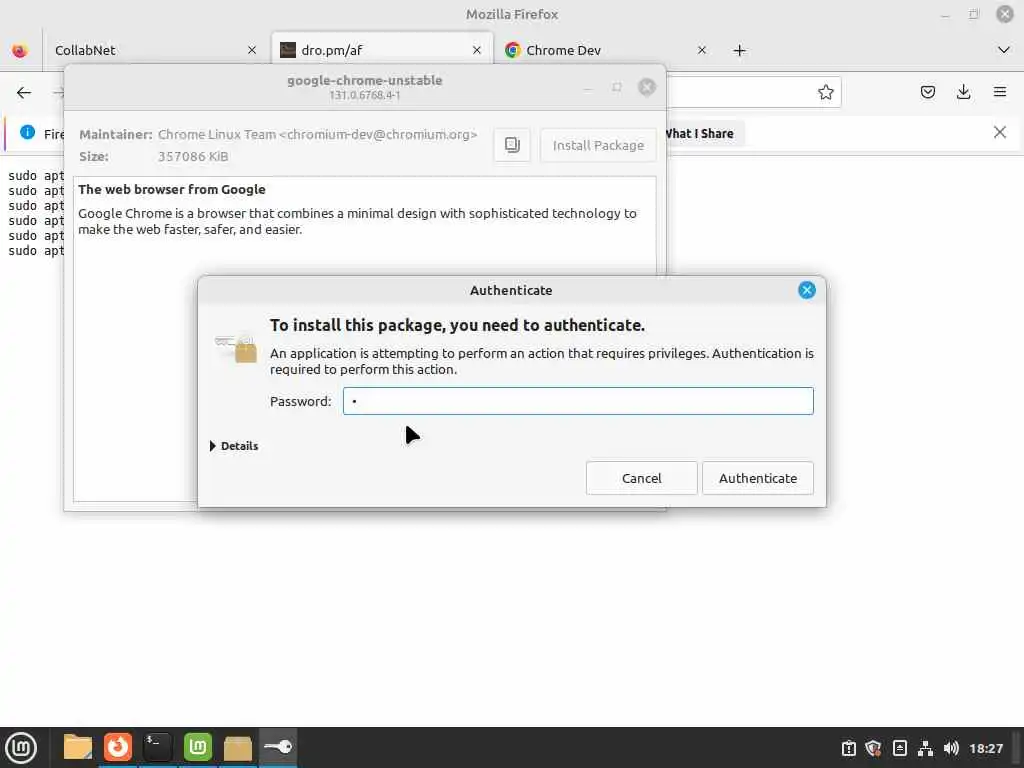Open the notes tray icon
Screen dimensions: 1024x768
(899, 748)
